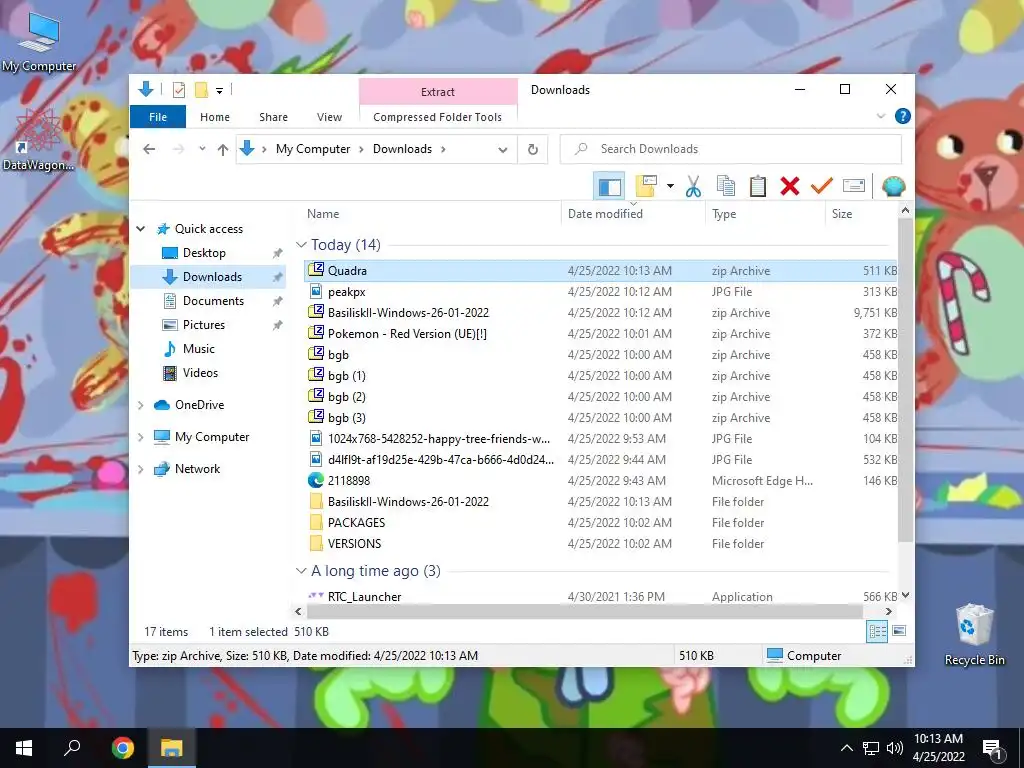Viewport: 1024px width, 768px height.
Task: Open the recent locations dropdown arrow
Action: 202,149
